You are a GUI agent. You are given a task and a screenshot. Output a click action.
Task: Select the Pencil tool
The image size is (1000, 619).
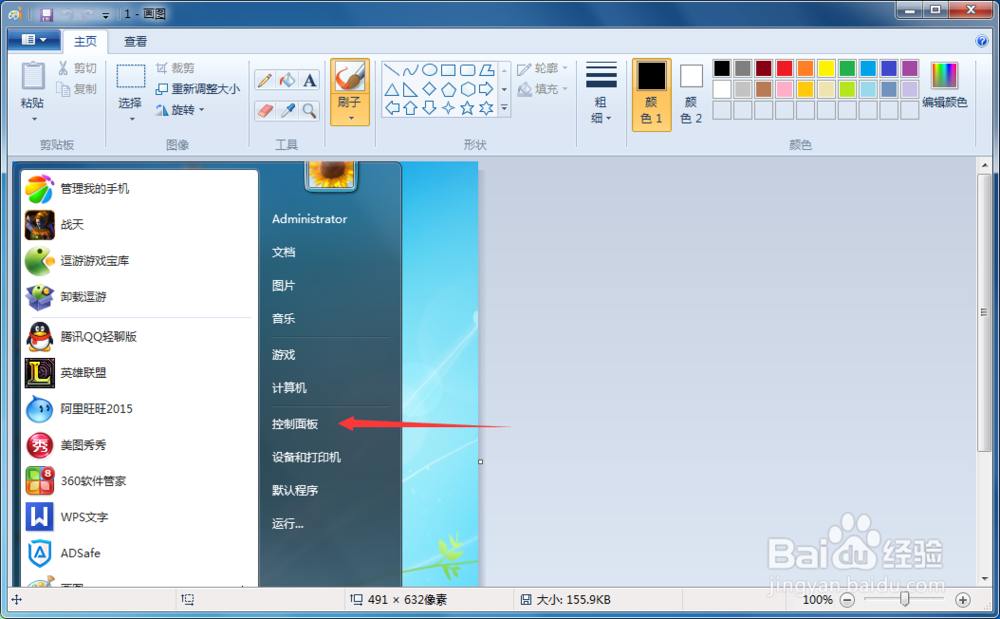(x=265, y=80)
